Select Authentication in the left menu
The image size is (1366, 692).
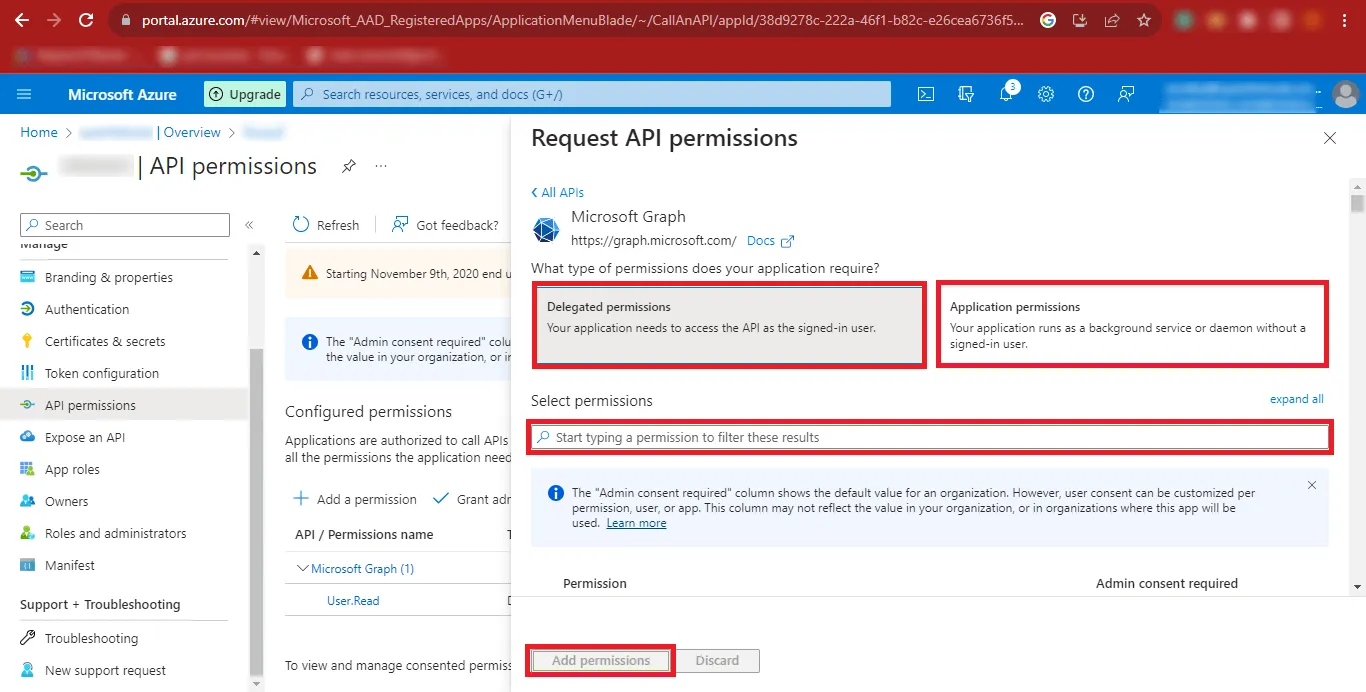coord(88,309)
